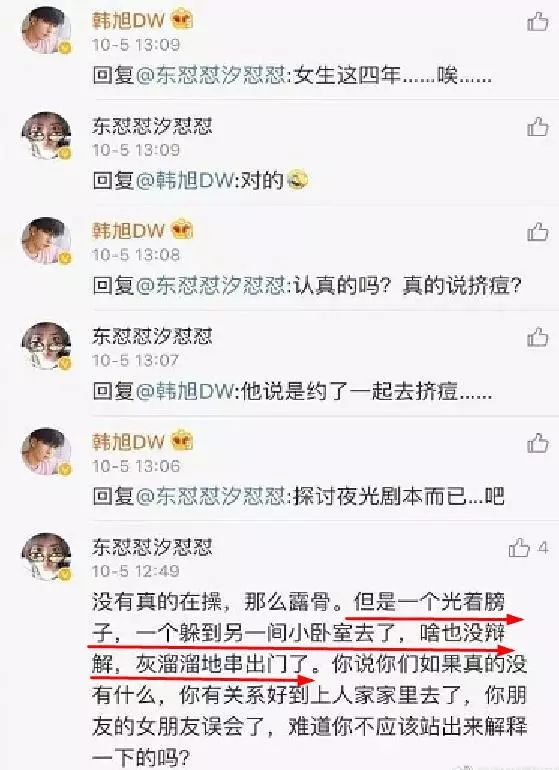Like the 13:07 comment about 挤痘
The image size is (559, 770).
[537, 337]
